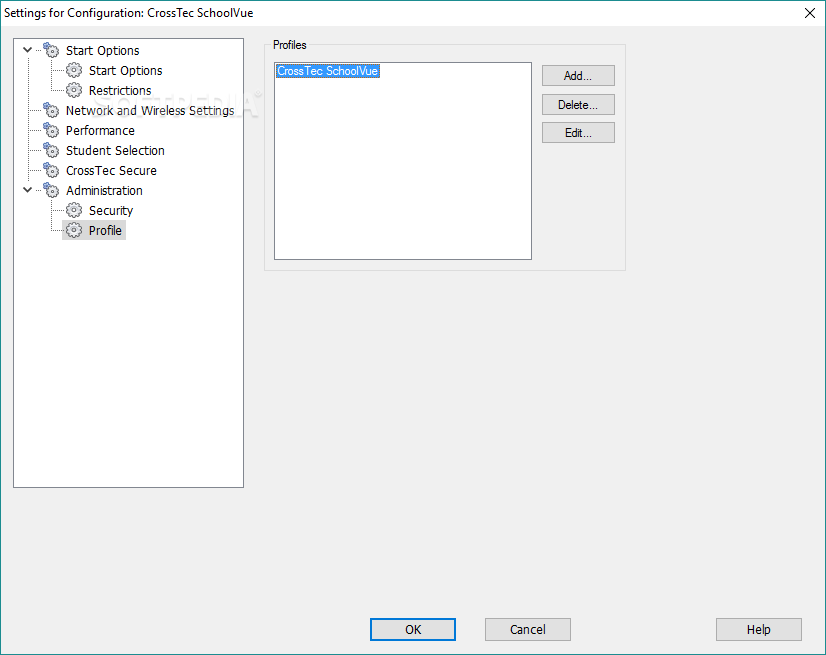Open the Security settings page
Image resolution: width=826 pixels, height=655 pixels.
click(111, 211)
